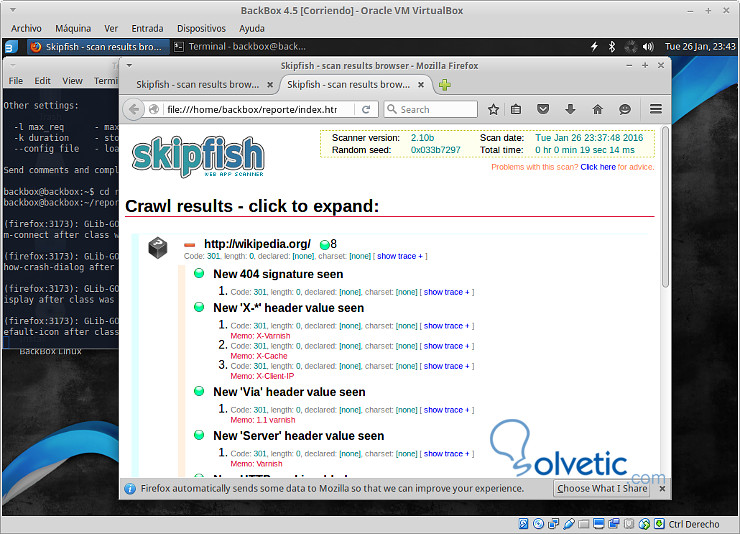Click the New 'Via' header value seen heading

coord(289,392)
